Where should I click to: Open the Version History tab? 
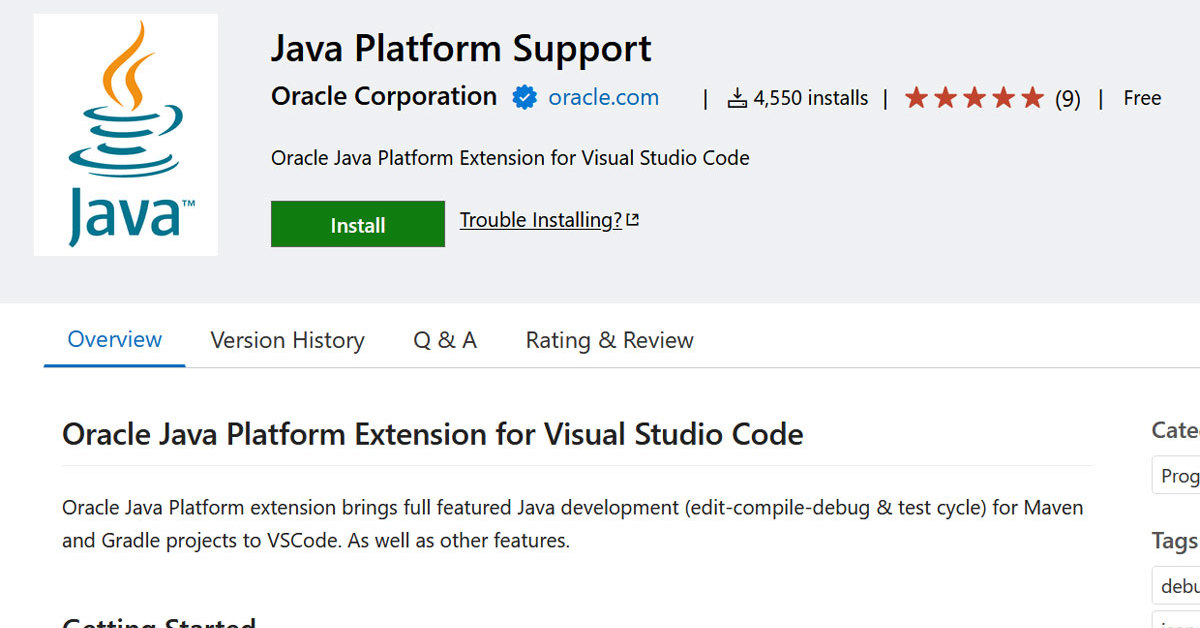[x=287, y=341]
